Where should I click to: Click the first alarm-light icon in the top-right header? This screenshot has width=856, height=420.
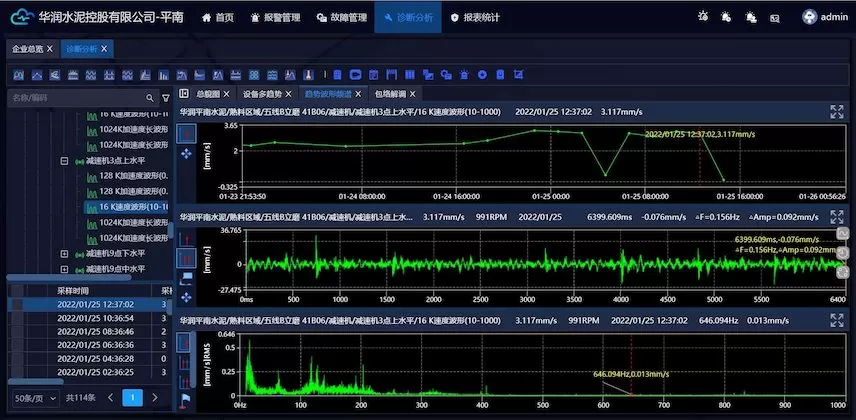pyautogui.click(x=703, y=17)
